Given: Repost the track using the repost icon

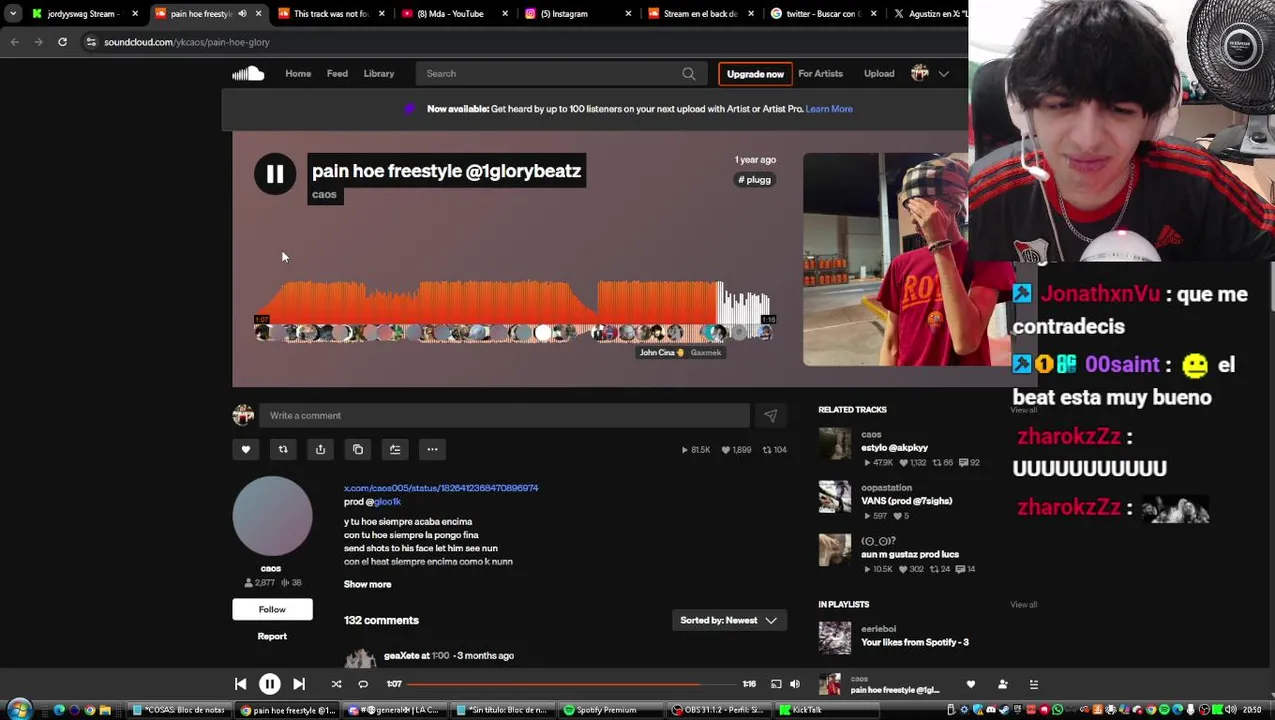Looking at the screenshot, I should (283, 450).
